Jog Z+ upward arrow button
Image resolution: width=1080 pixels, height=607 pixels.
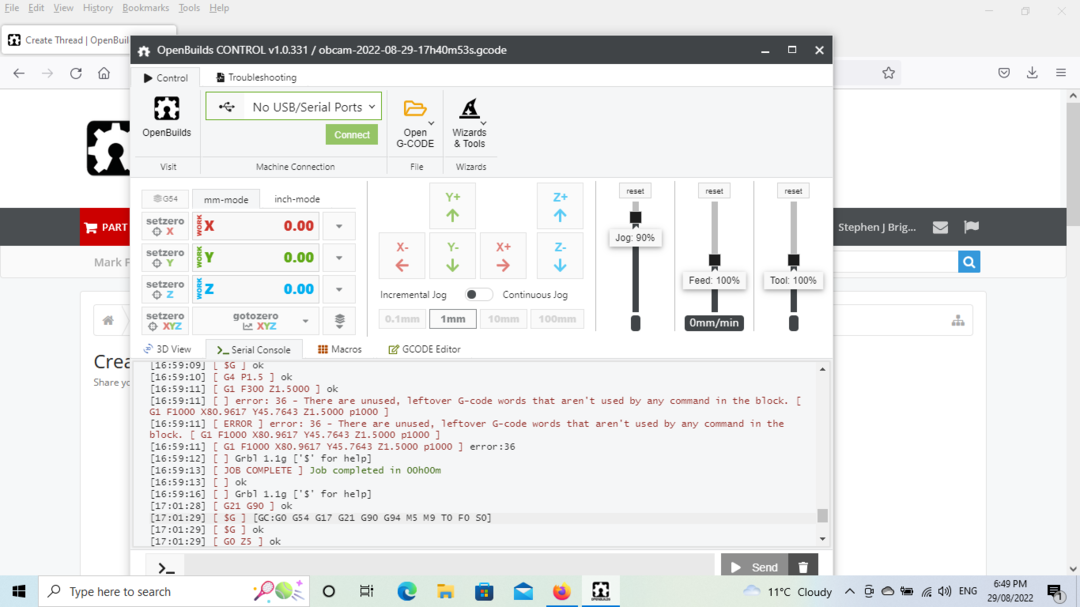pos(560,206)
